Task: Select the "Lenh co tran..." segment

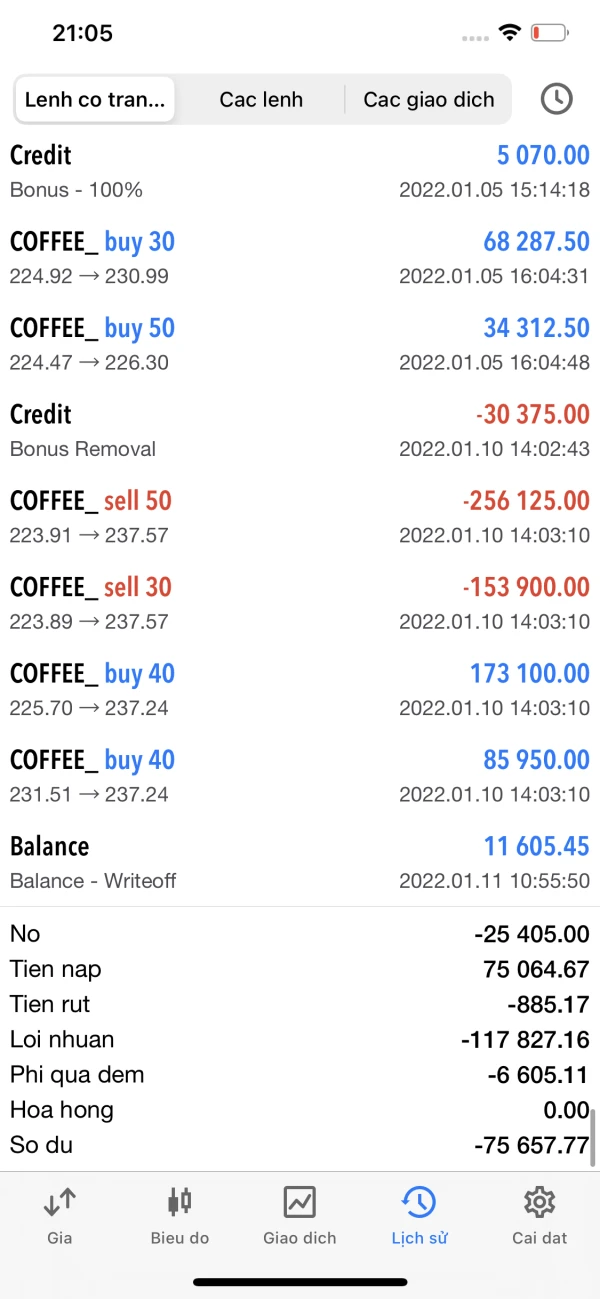Action: click(x=95, y=99)
